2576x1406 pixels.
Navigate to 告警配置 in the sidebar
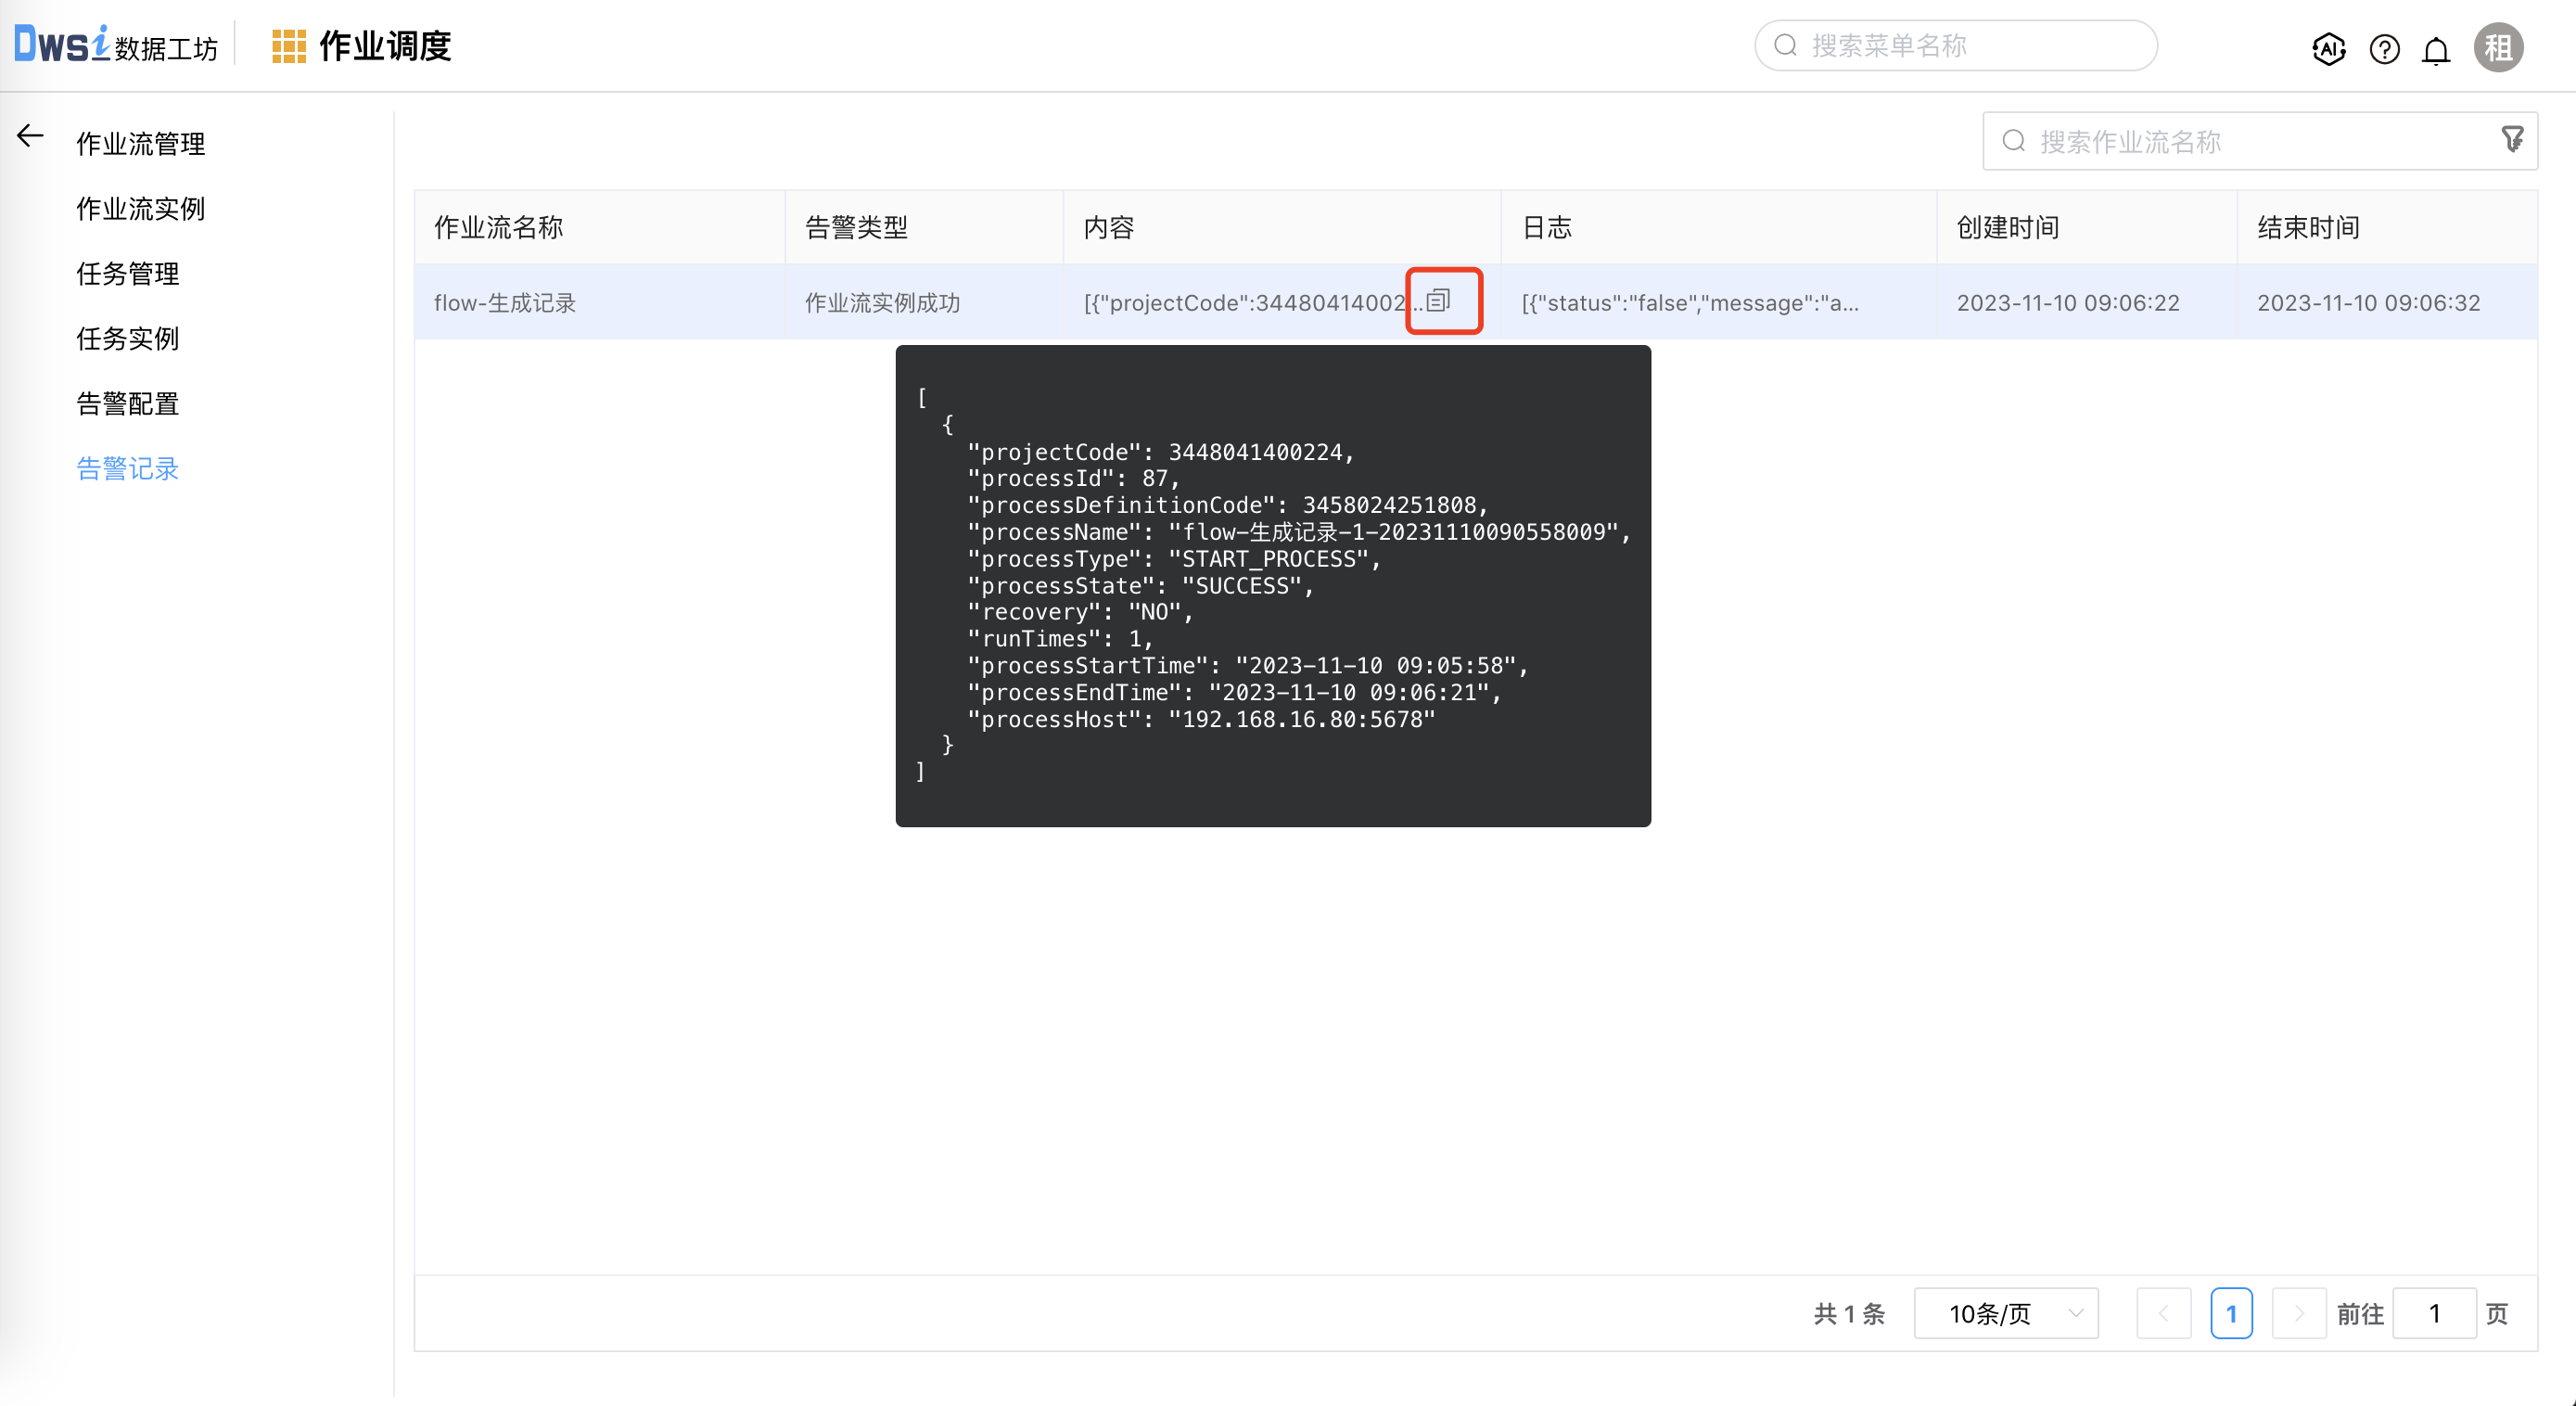click(x=128, y=404)
